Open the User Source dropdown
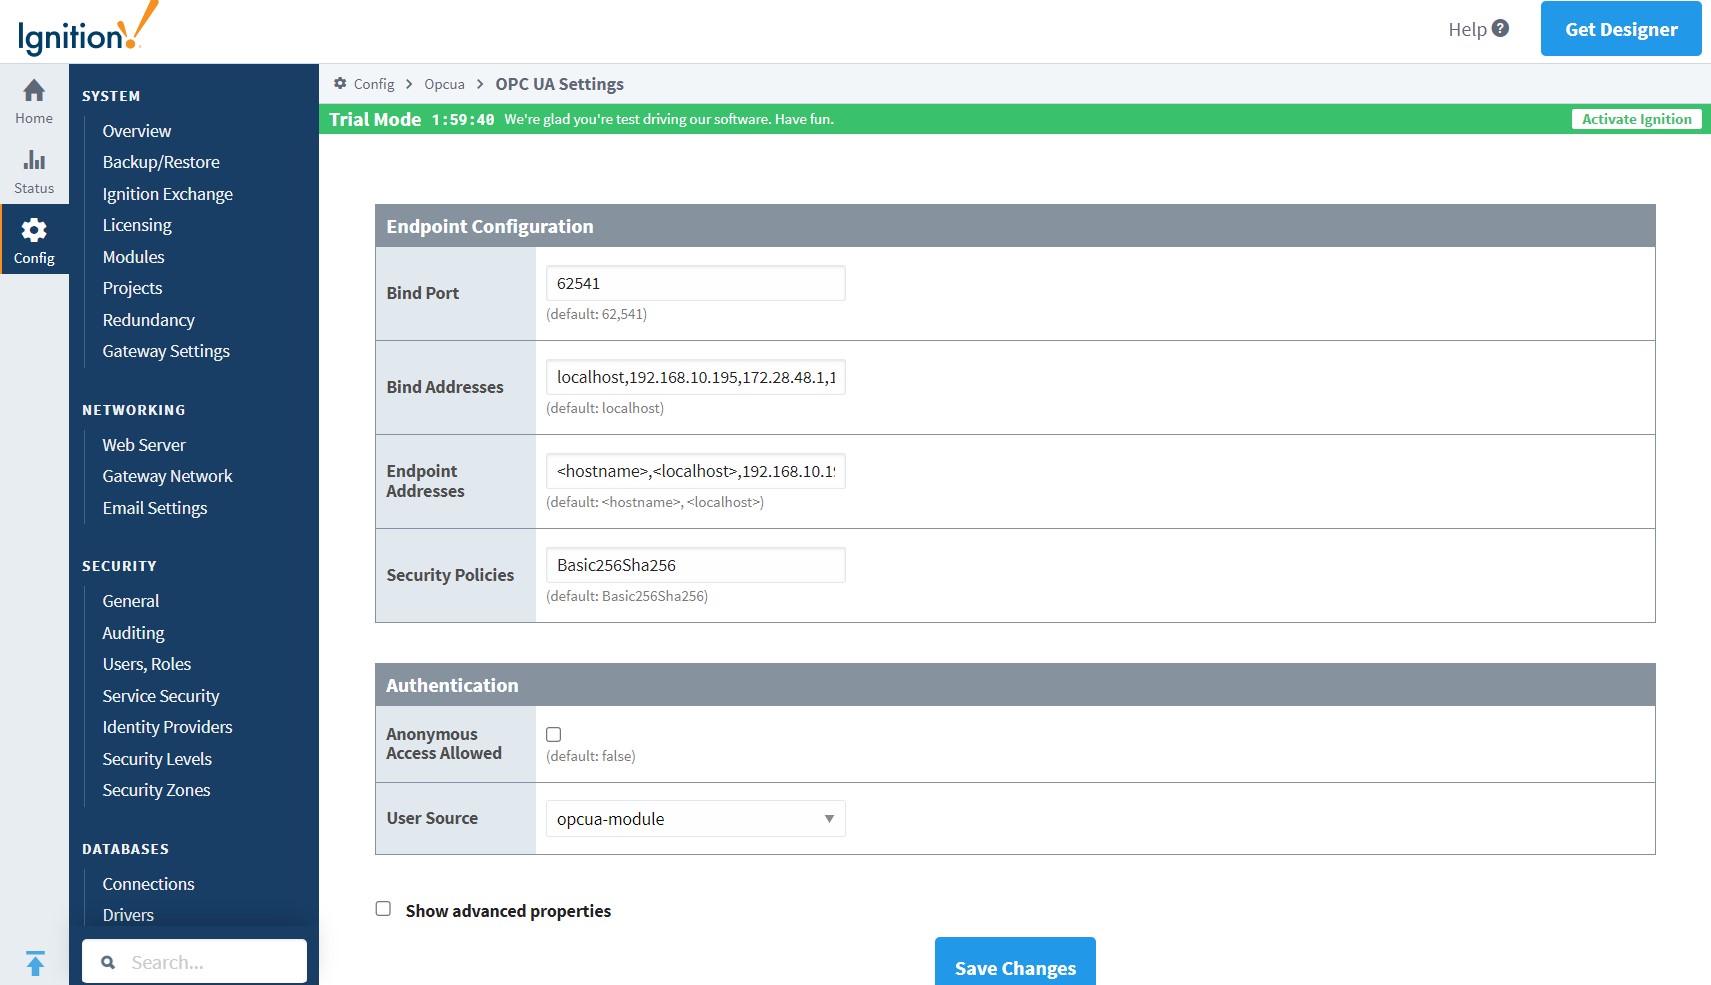The width and height of the screenshot is (1711, 985). coord(695,819)
